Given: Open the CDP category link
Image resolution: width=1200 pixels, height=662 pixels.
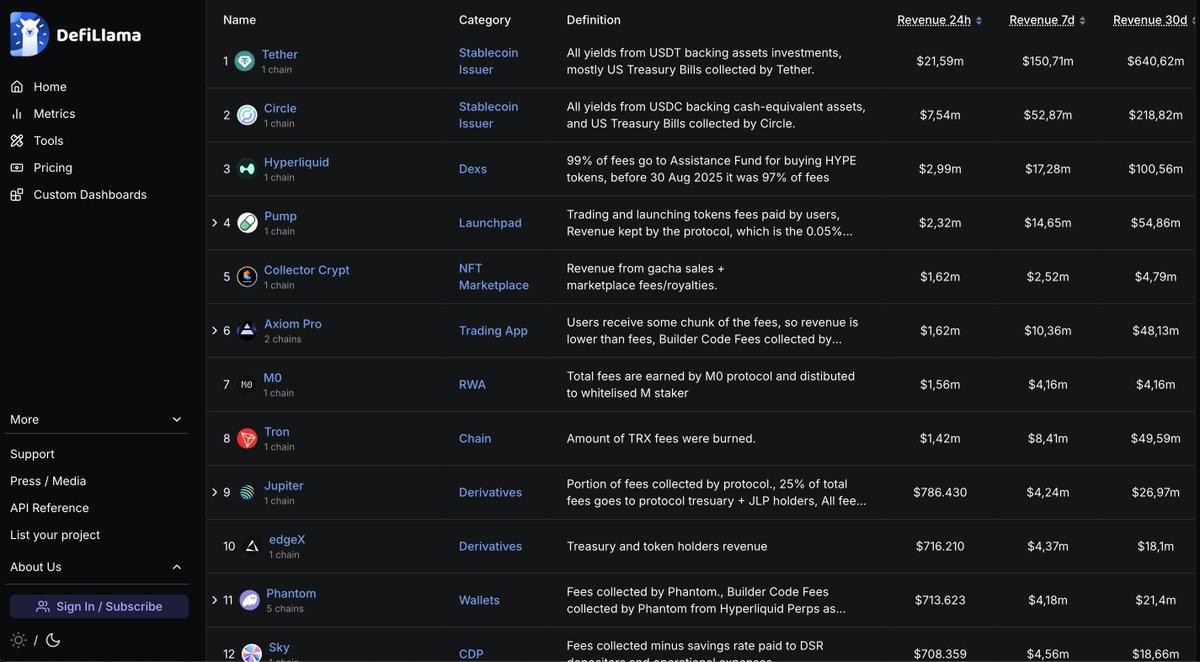Looking at the screenshot, I should (471, 654).
